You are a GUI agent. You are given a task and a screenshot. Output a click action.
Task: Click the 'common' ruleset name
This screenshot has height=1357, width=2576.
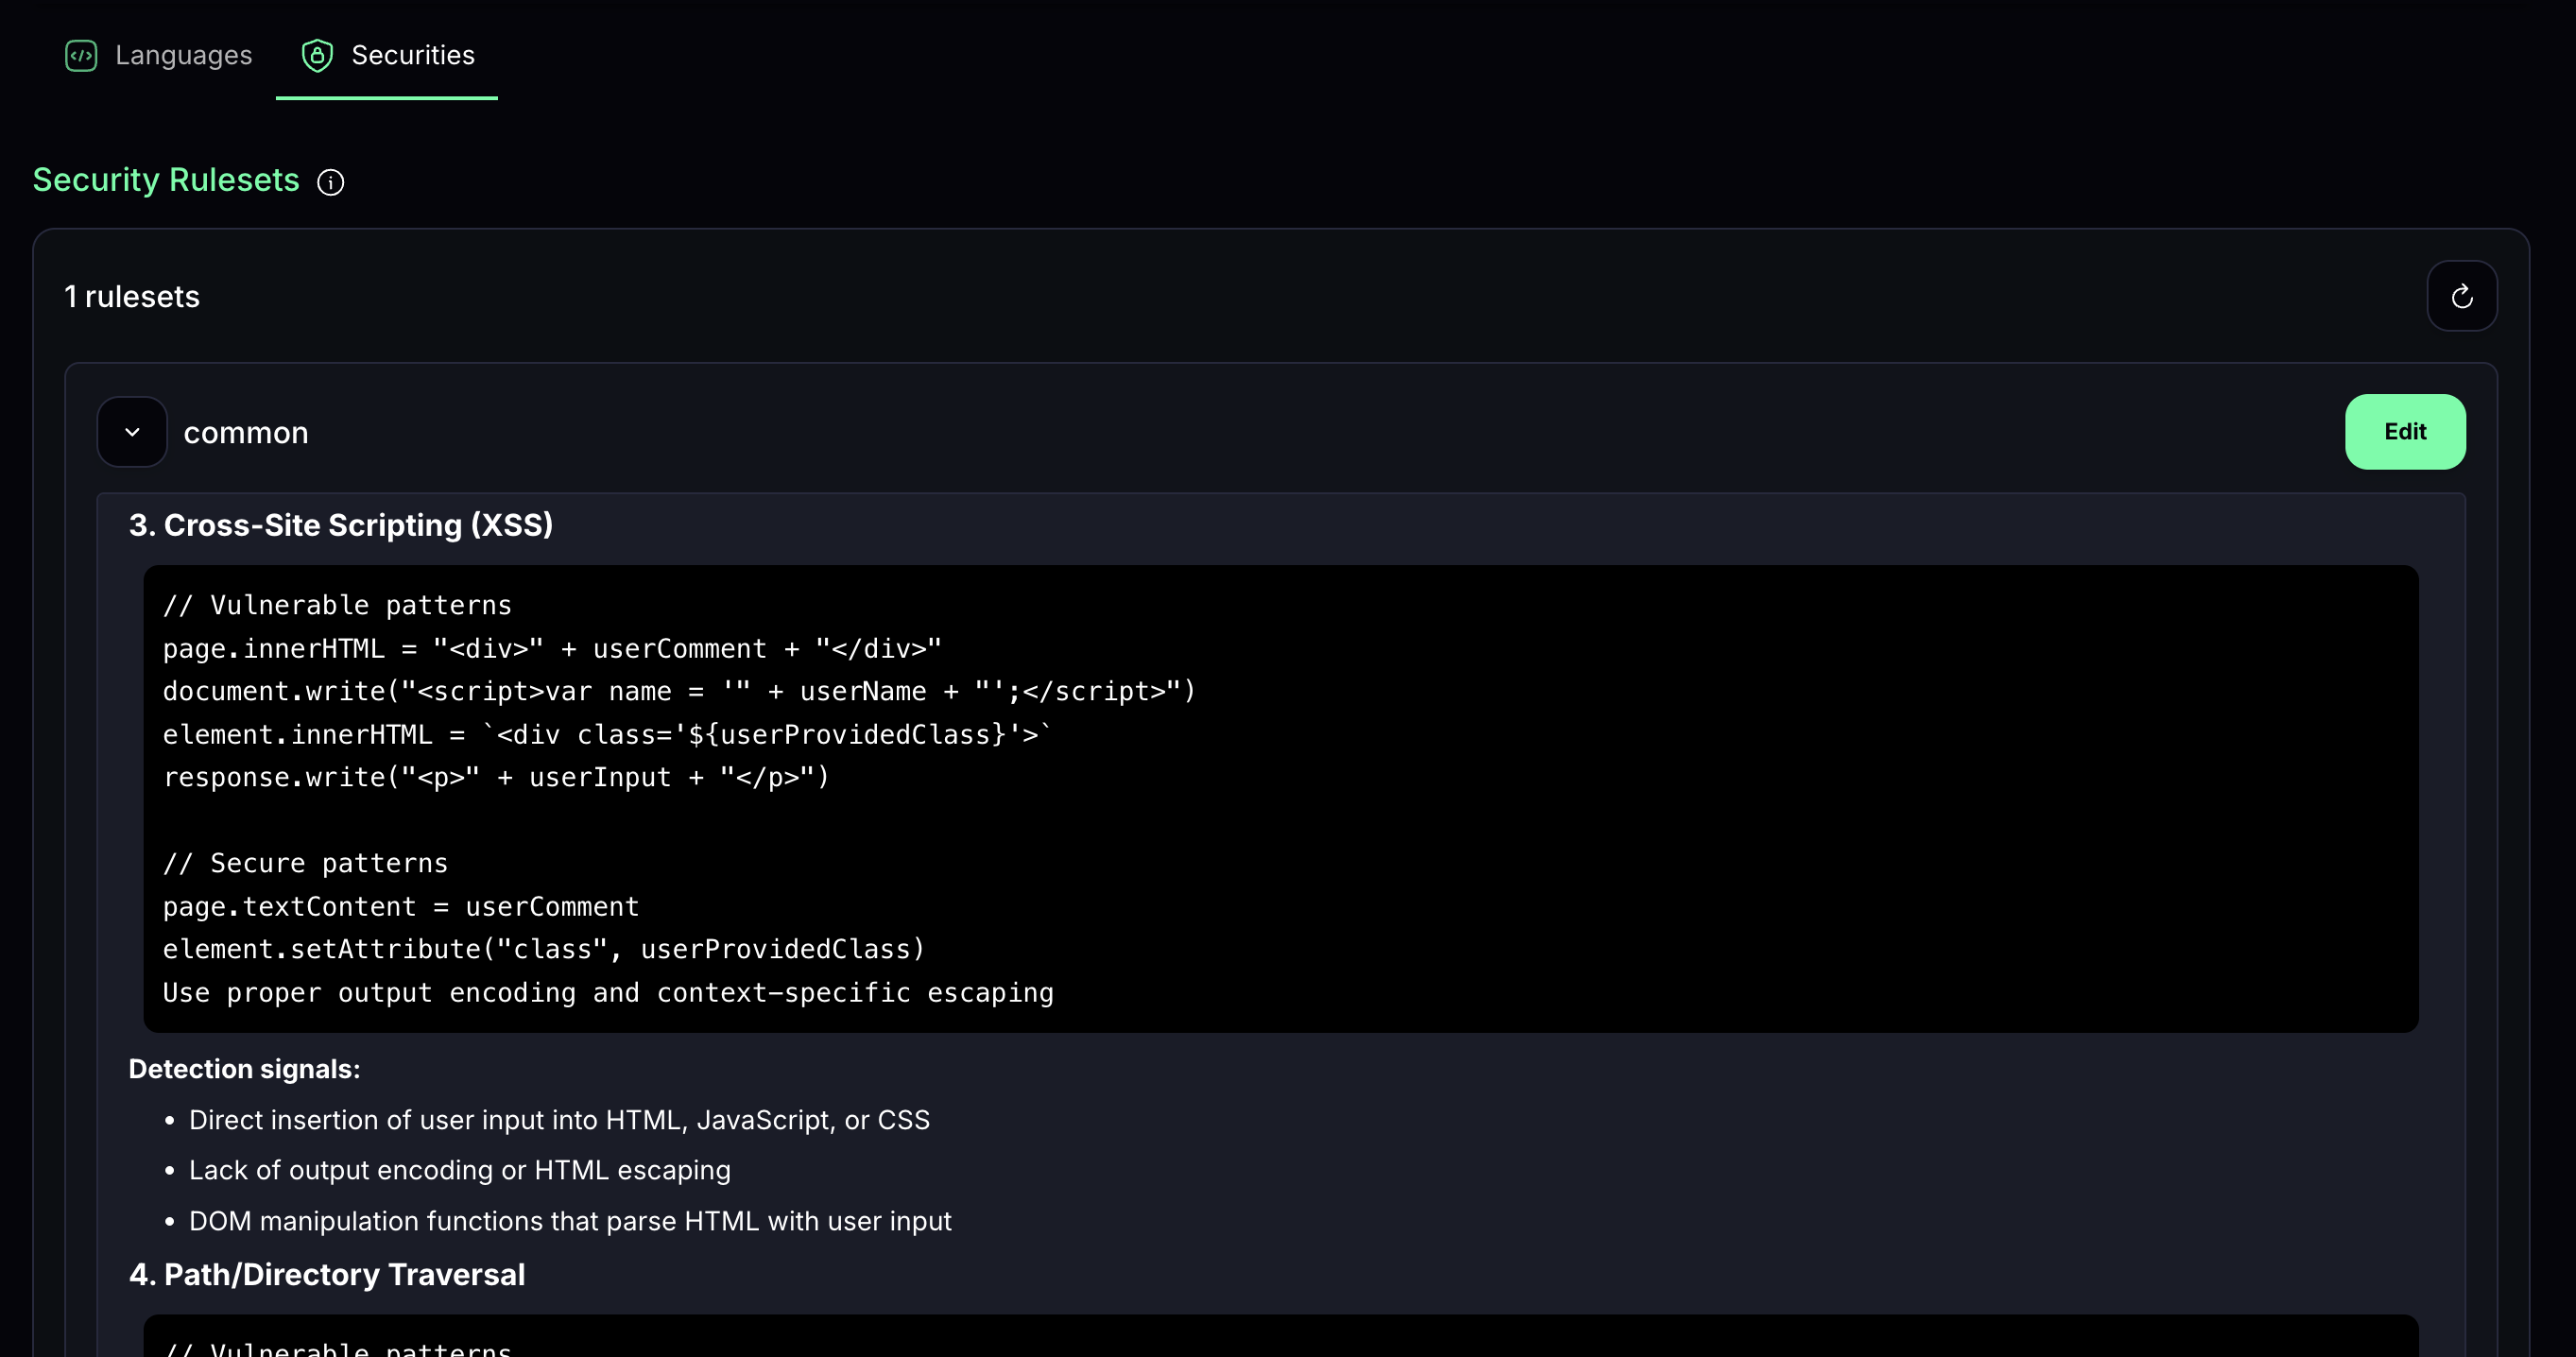click(x=246, y=433)
